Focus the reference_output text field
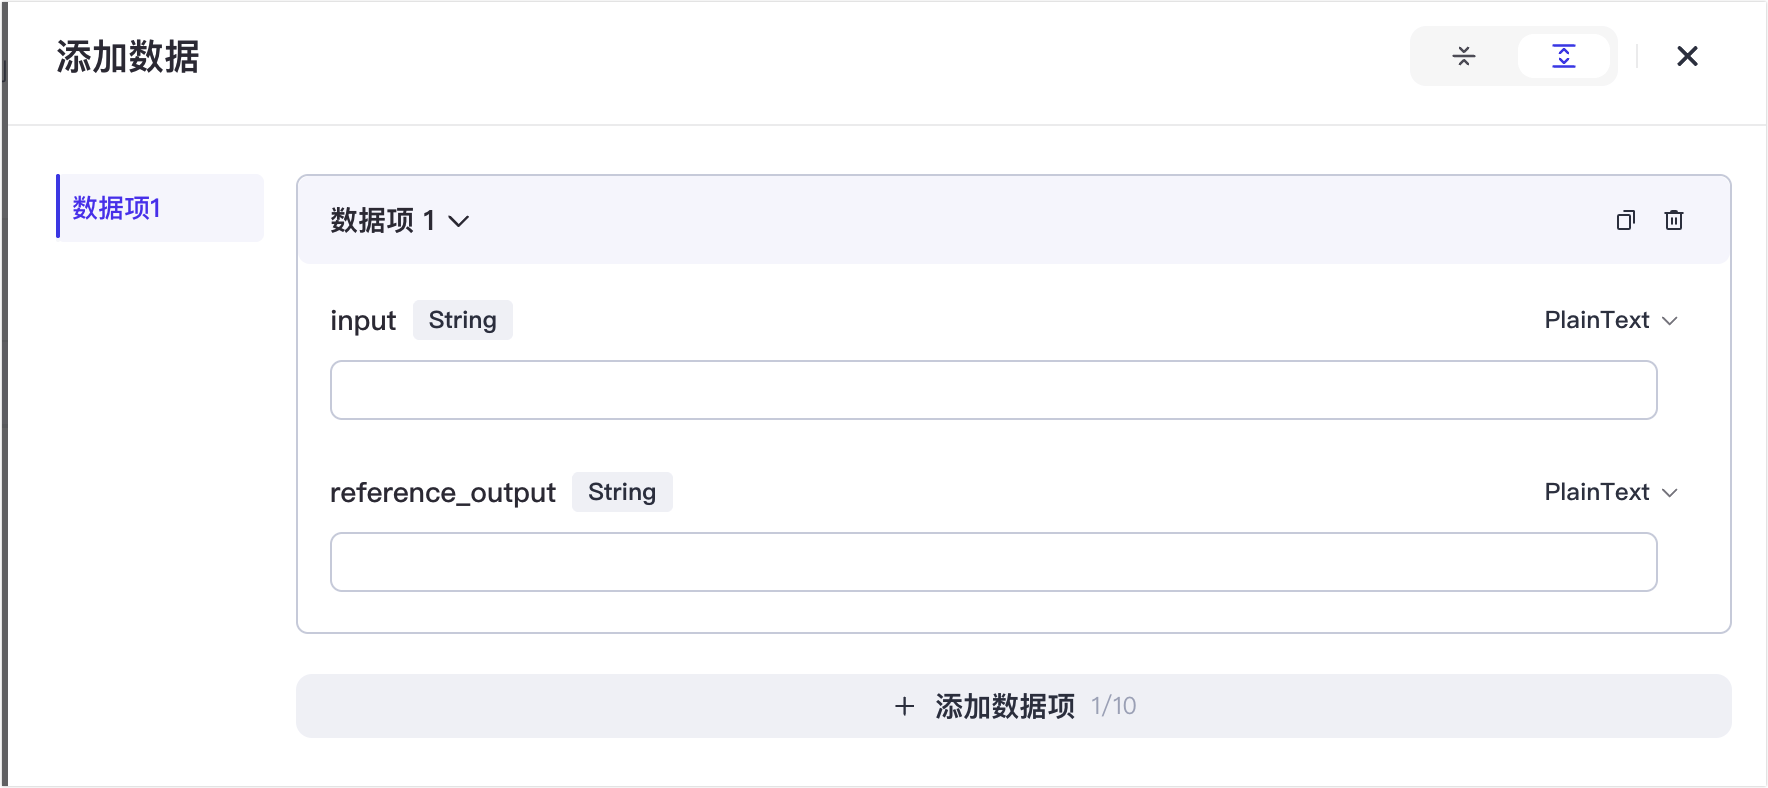Viewport: 1768px width, 788px height. point(993,562)
